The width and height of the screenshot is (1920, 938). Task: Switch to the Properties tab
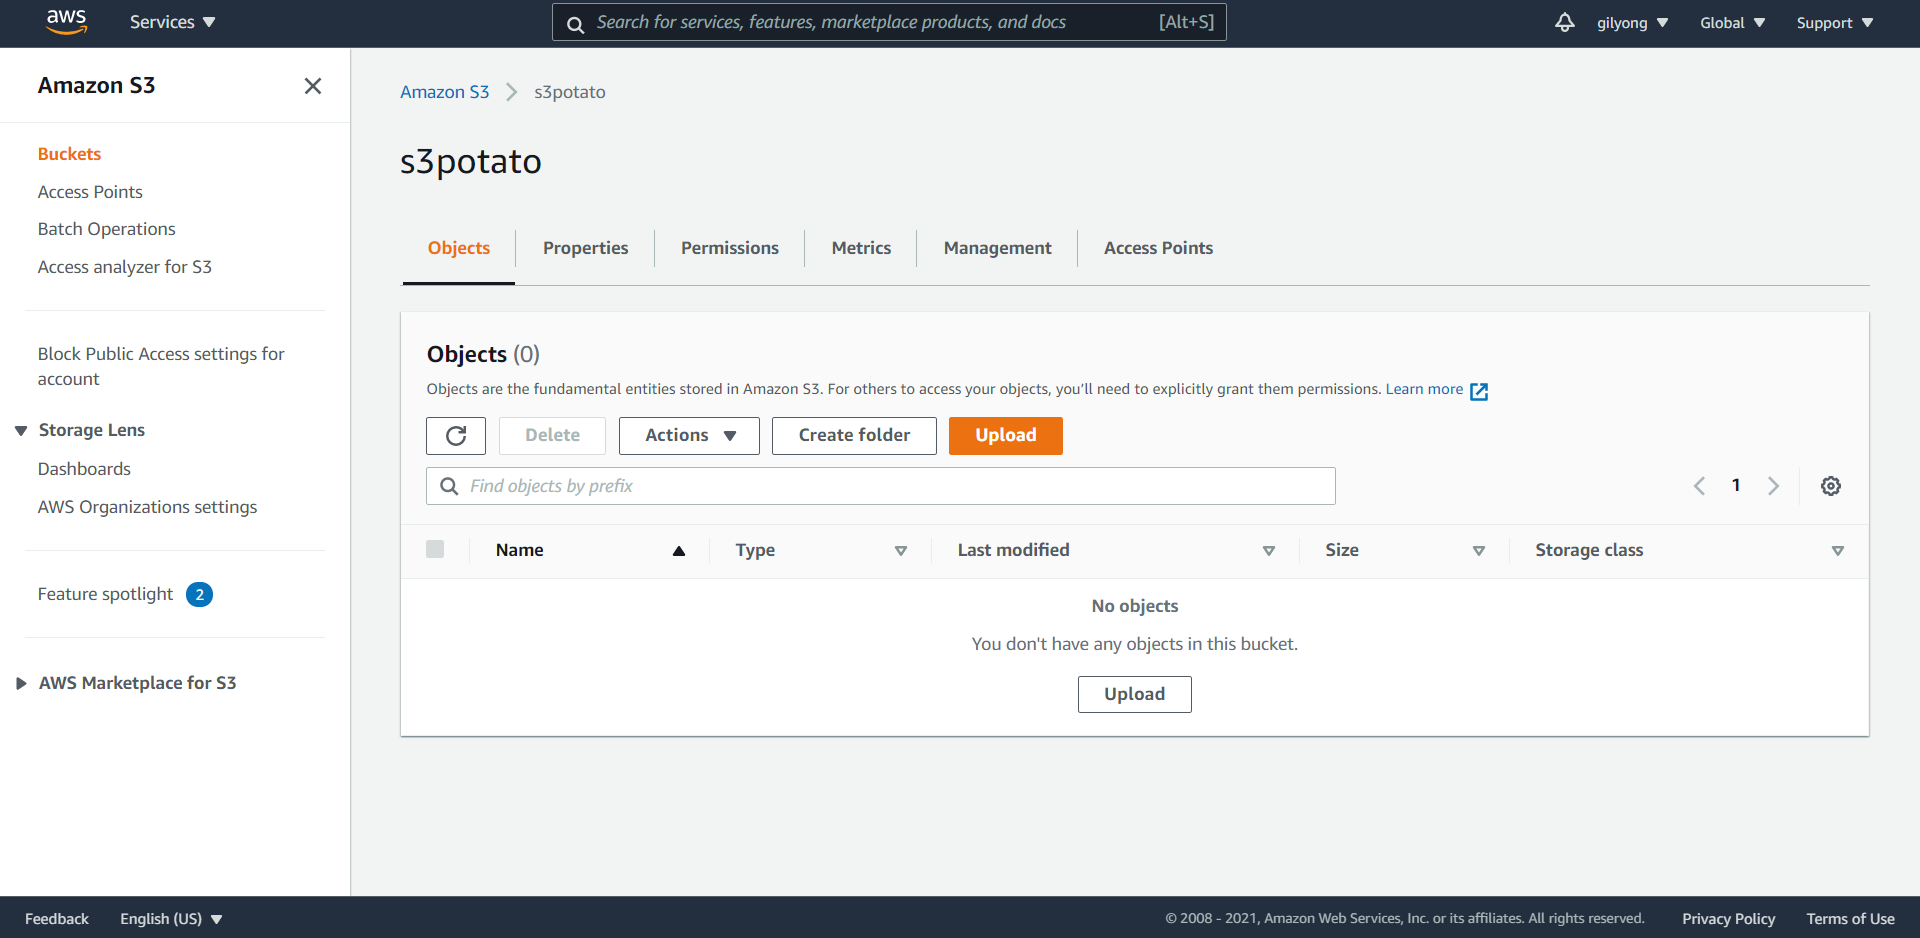coord(586,248)
